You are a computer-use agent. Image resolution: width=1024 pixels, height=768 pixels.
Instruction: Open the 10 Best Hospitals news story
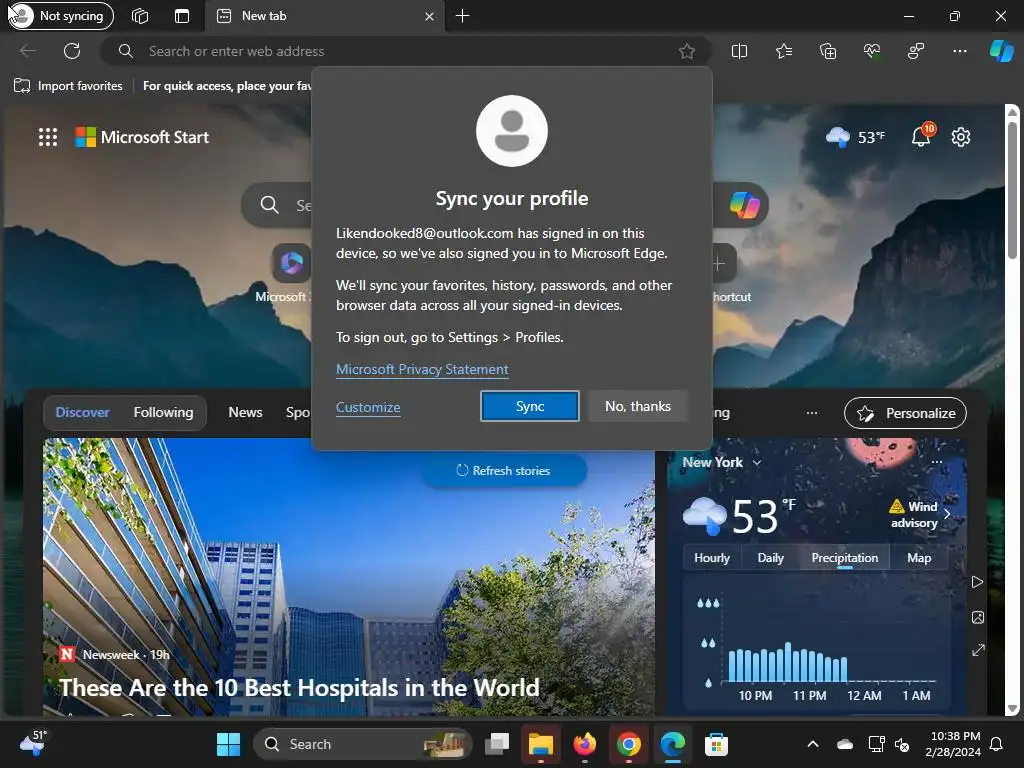tap(299, 688)
